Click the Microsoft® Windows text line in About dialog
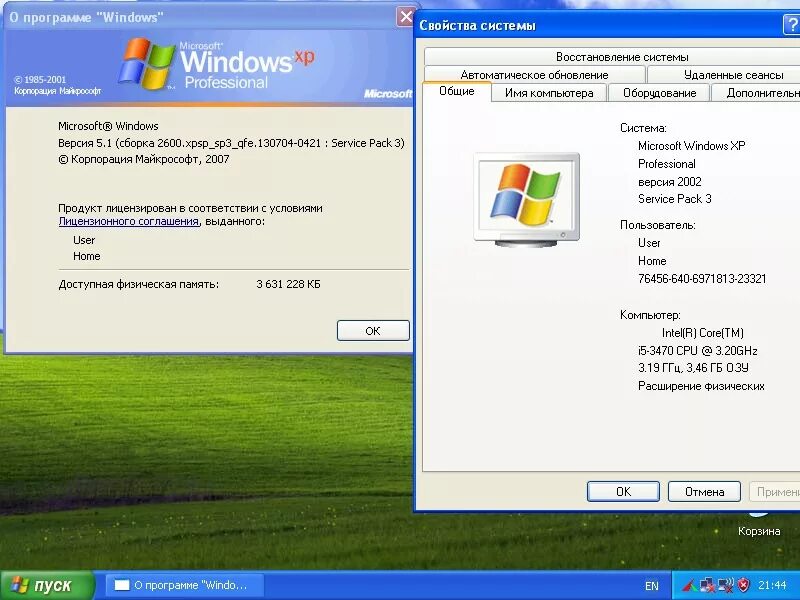This screenshot has height=600, width=800. point(108,126)
